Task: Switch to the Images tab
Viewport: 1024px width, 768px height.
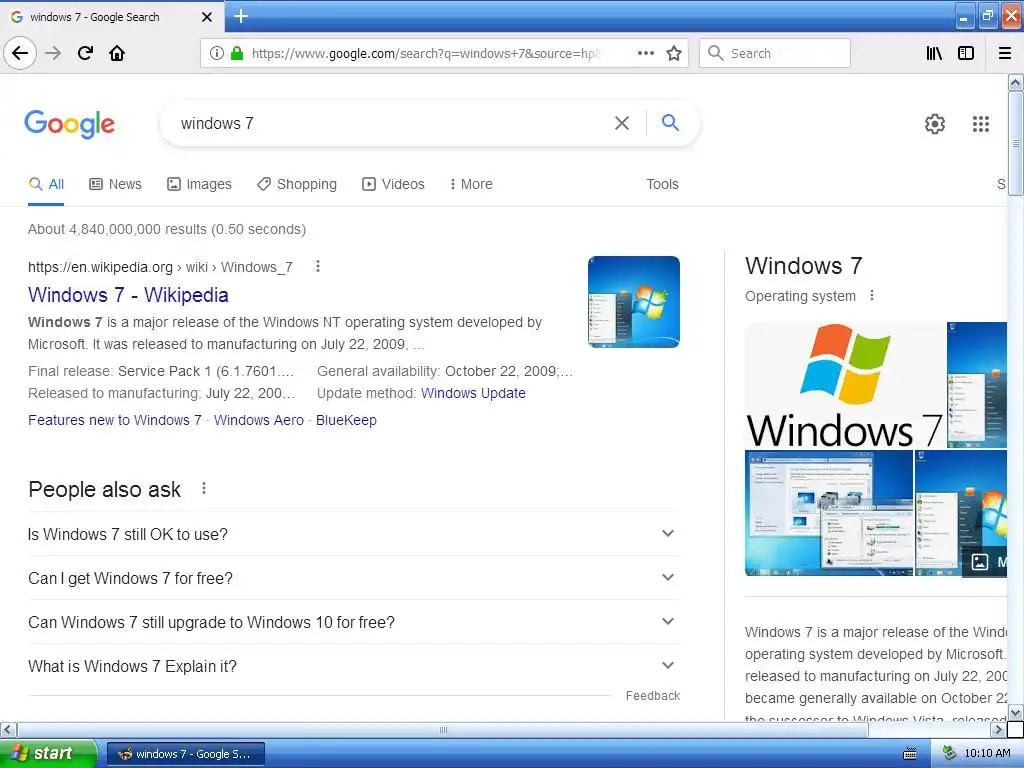Action: coord(199,184)
